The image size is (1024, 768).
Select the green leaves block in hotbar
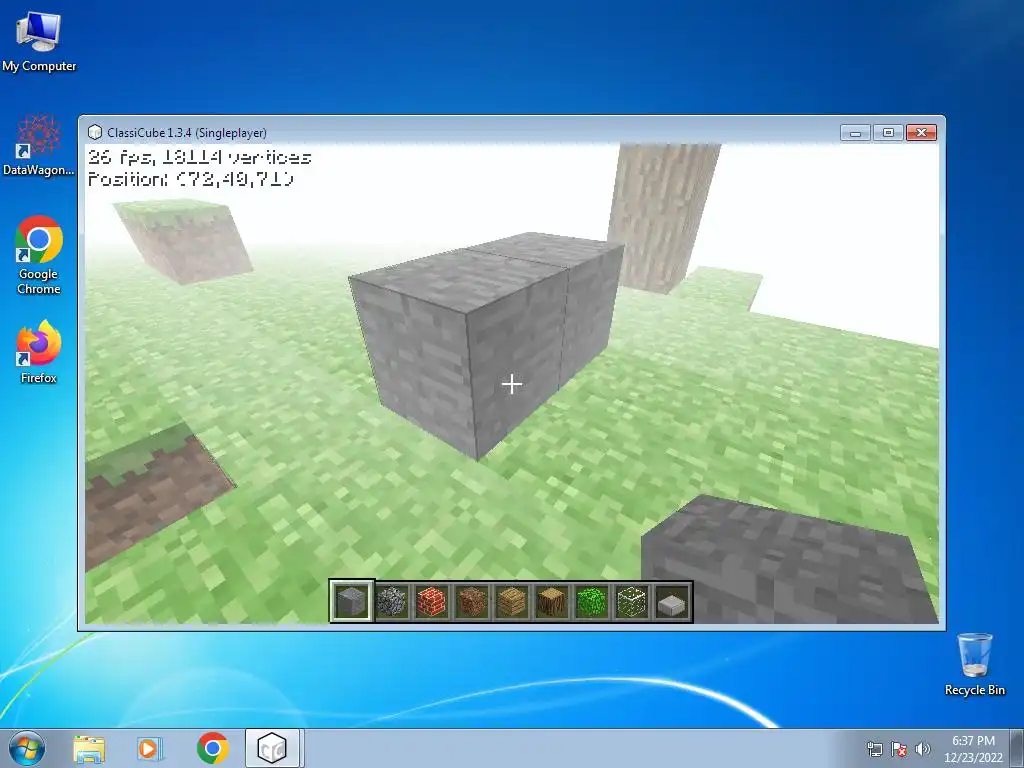592,601
